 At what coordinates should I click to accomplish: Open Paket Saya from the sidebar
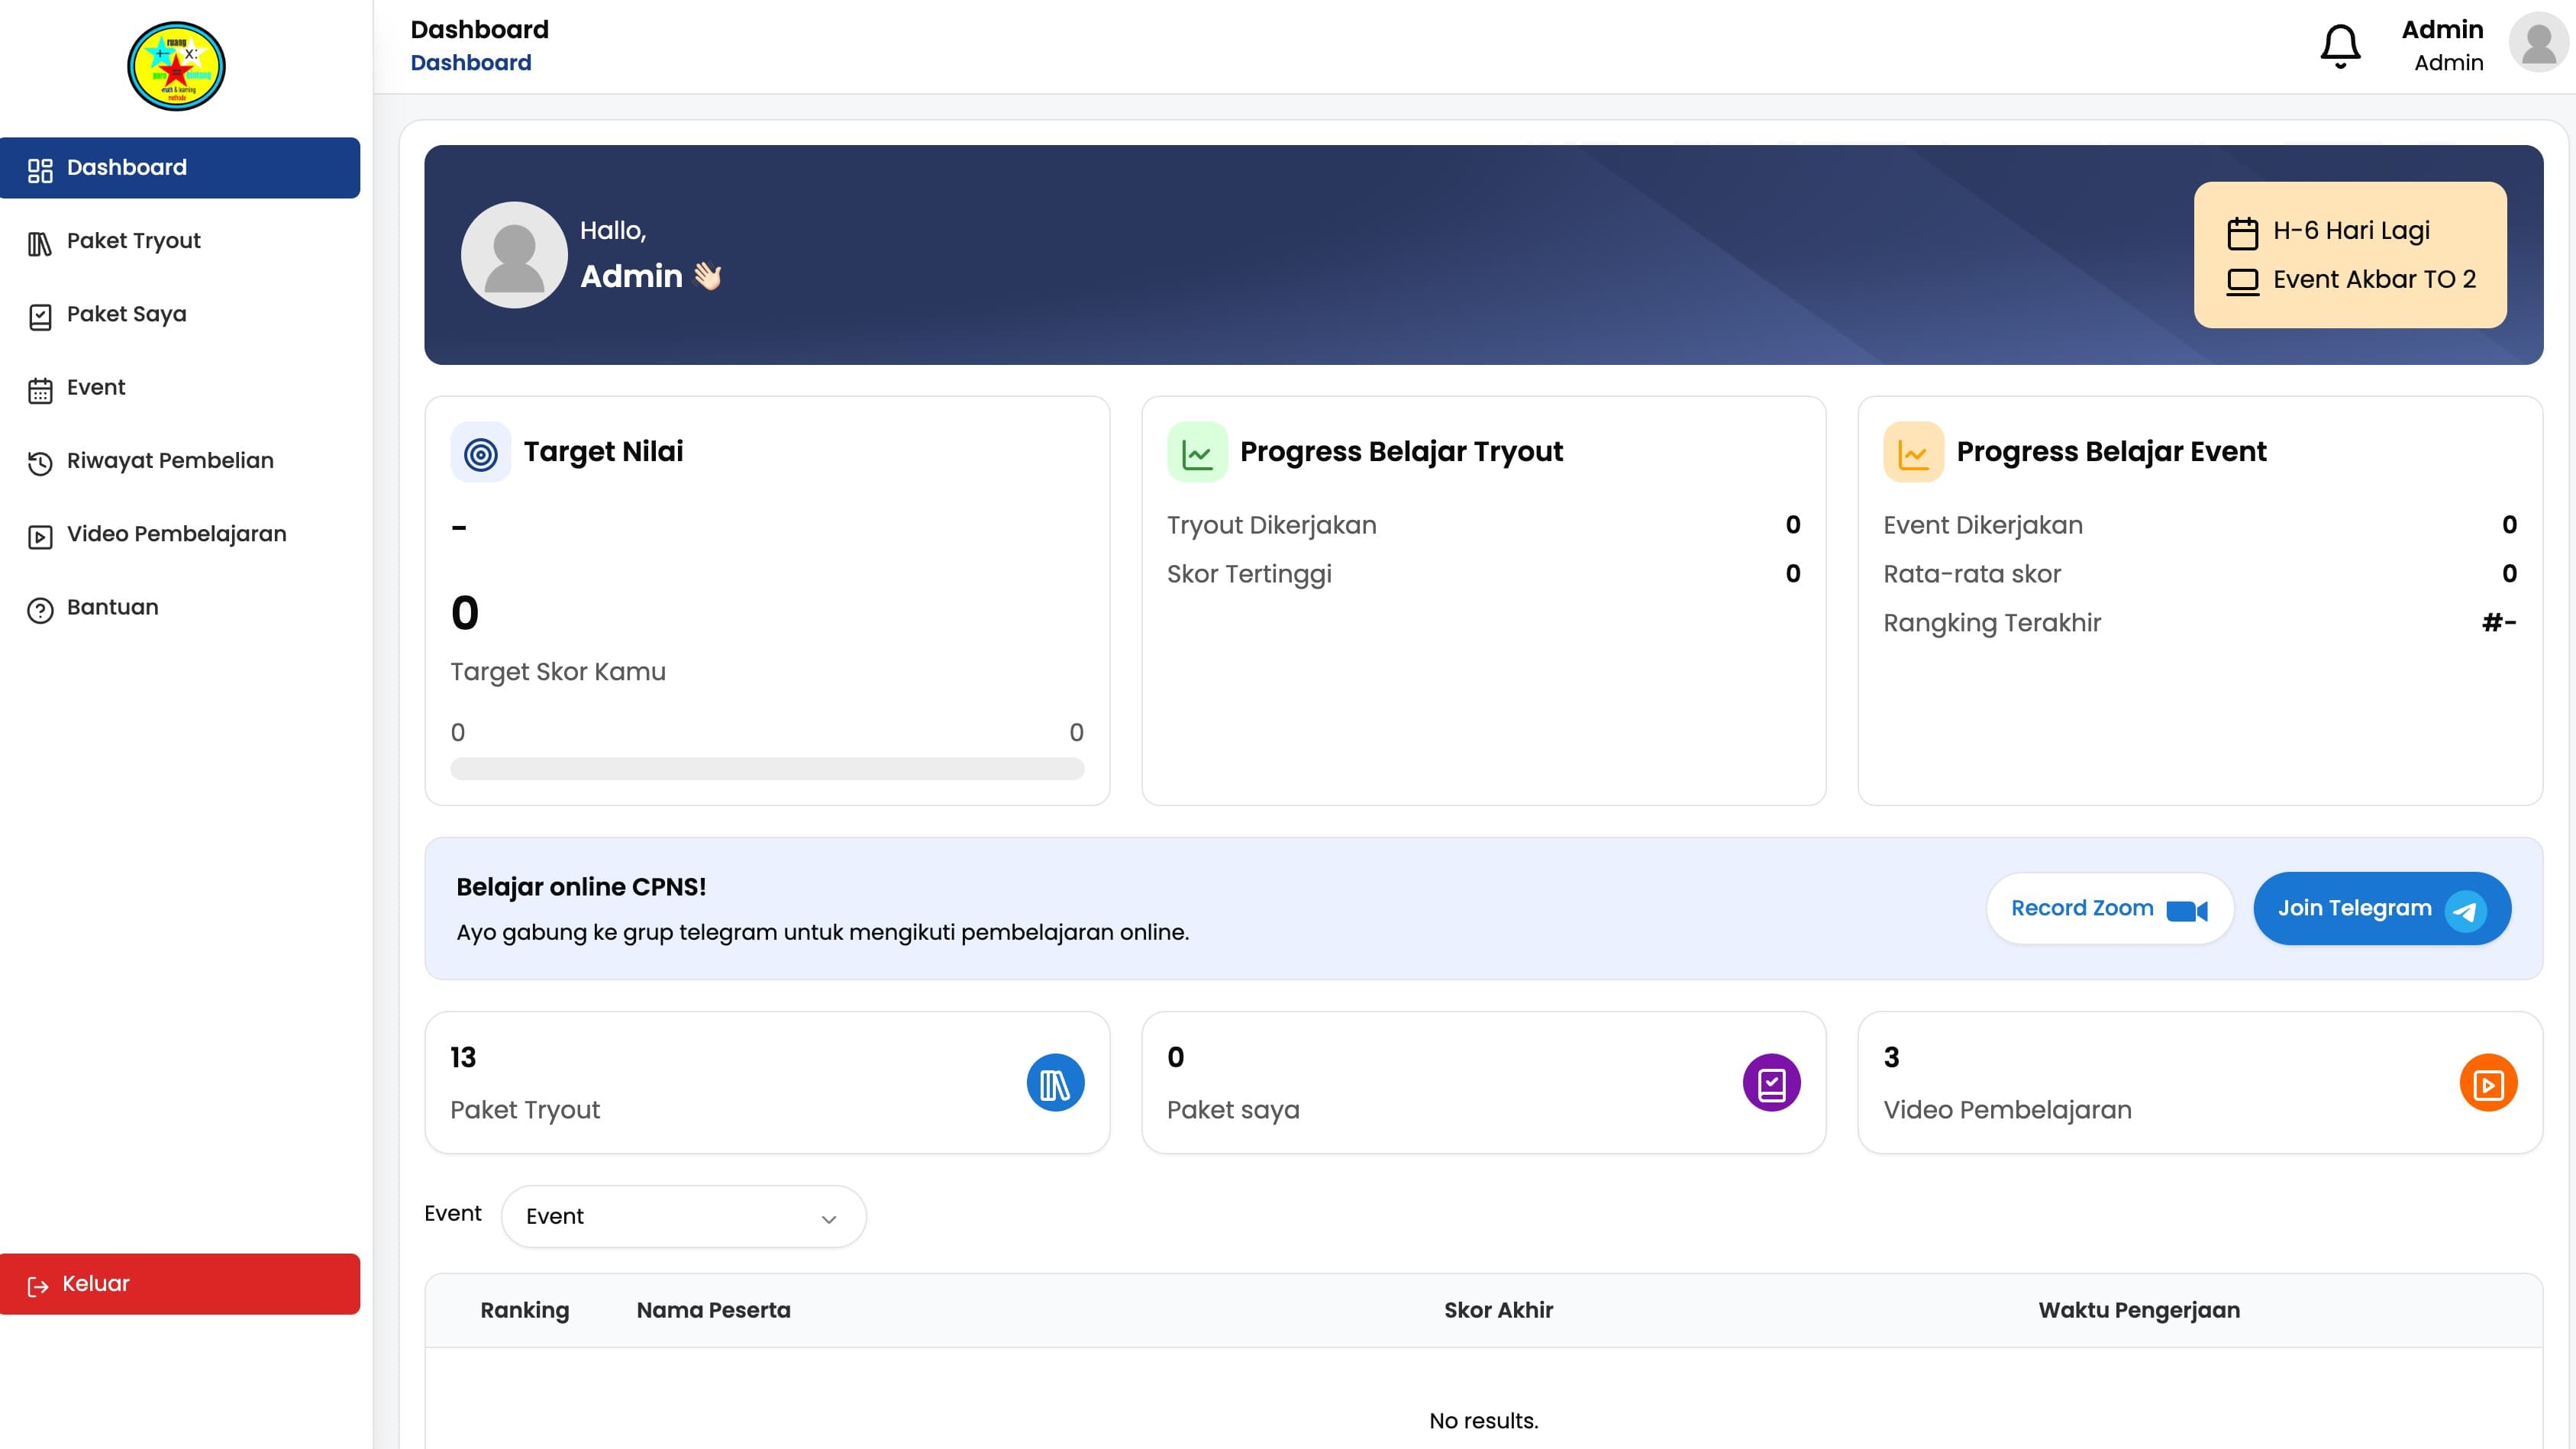(180, 314)
